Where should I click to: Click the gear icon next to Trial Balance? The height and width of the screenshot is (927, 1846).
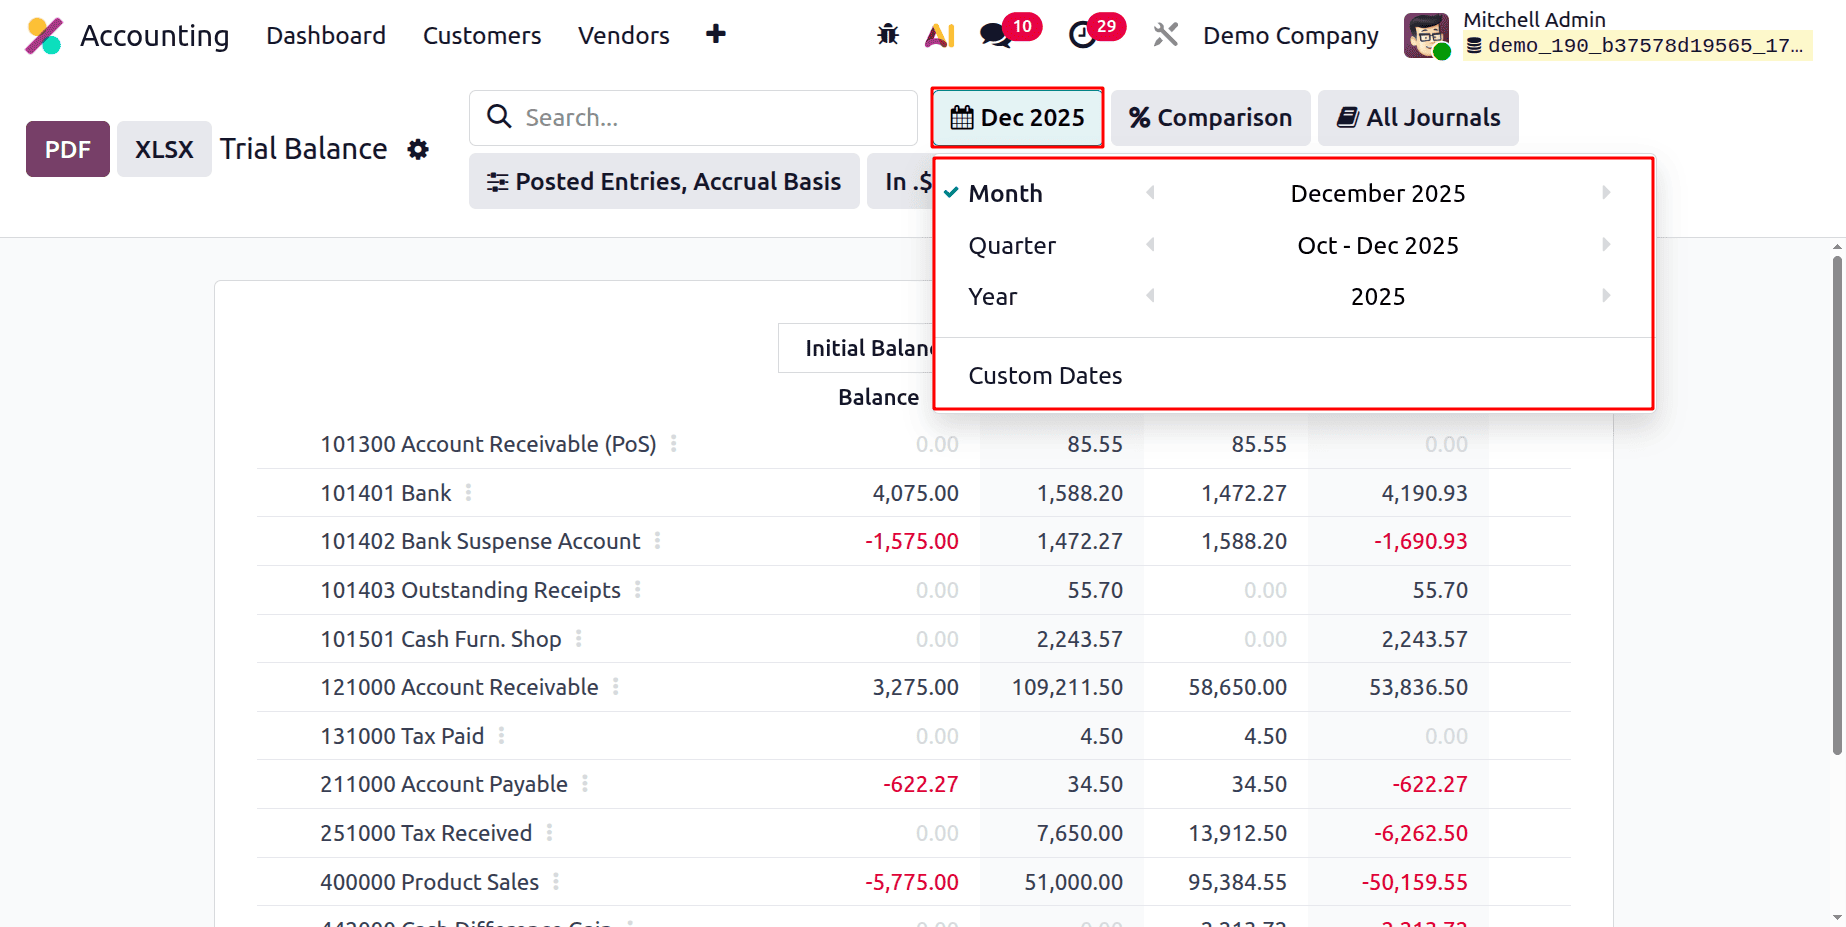pyautogui.click(x=418, y=149)
